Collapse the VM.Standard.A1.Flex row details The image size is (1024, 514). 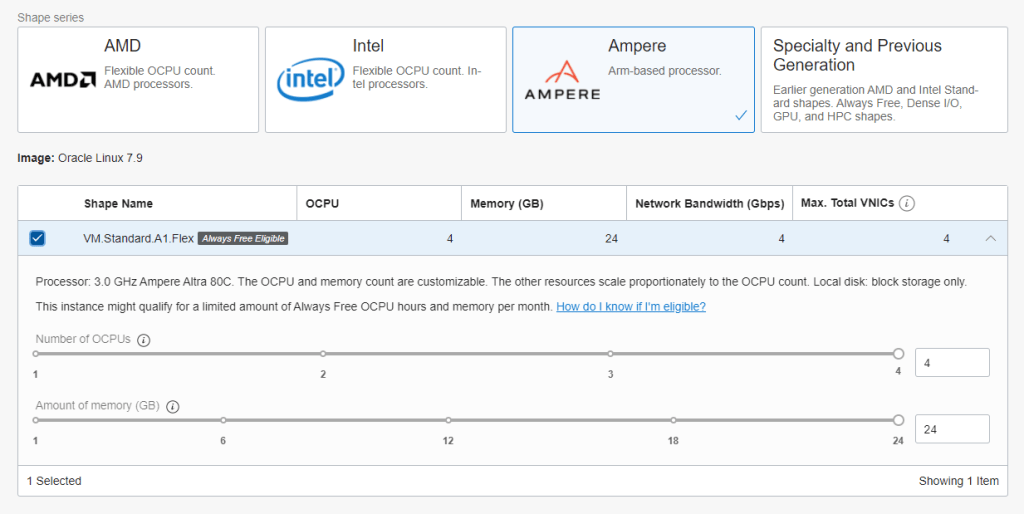(x=990, y=239)
